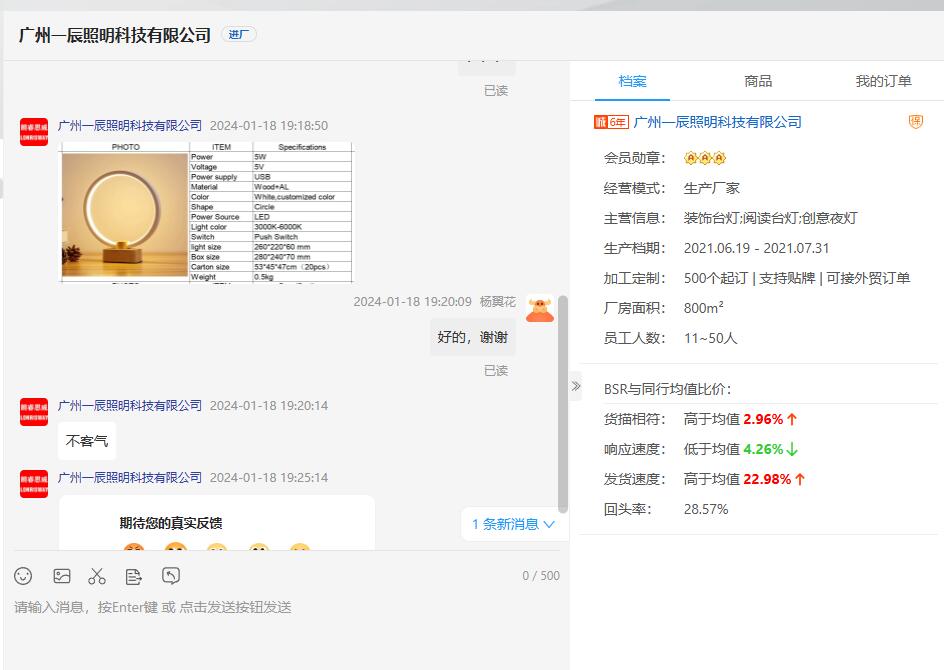Click the gold member medal icons

tap(704, 158)
